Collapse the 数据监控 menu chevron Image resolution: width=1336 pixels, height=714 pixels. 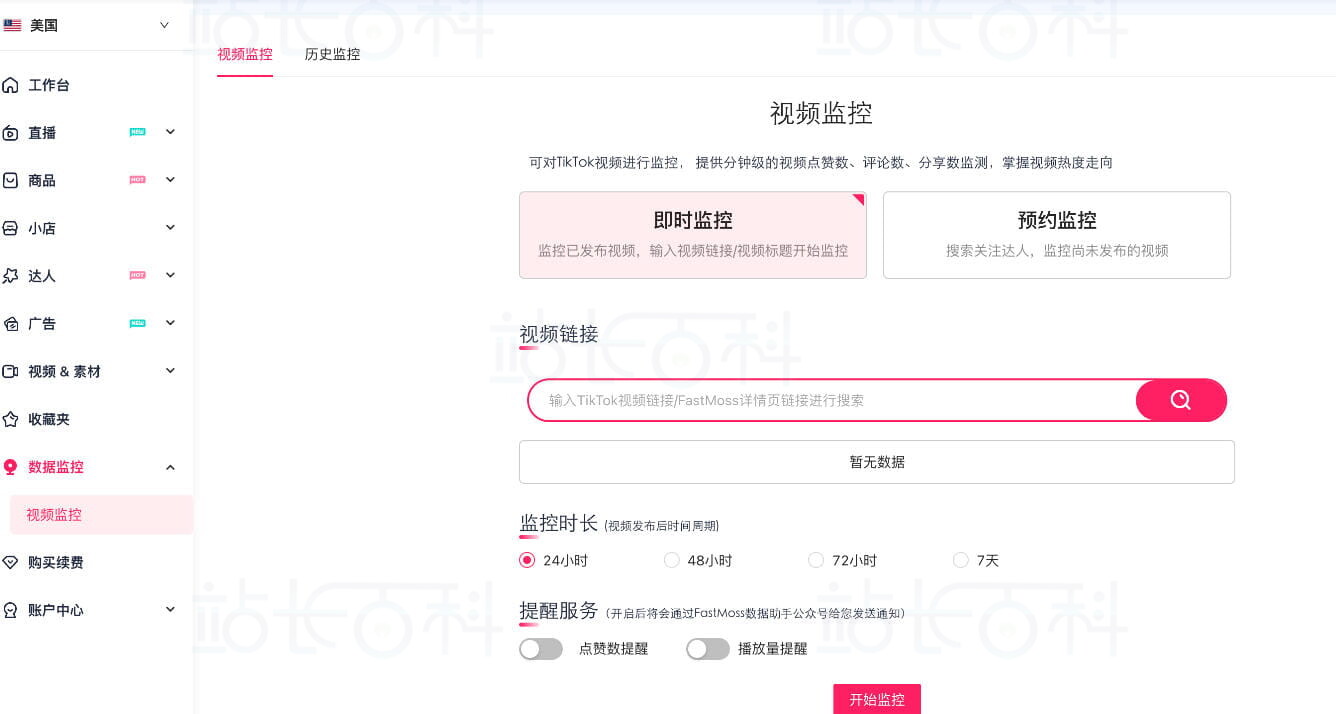coord(170,467)
